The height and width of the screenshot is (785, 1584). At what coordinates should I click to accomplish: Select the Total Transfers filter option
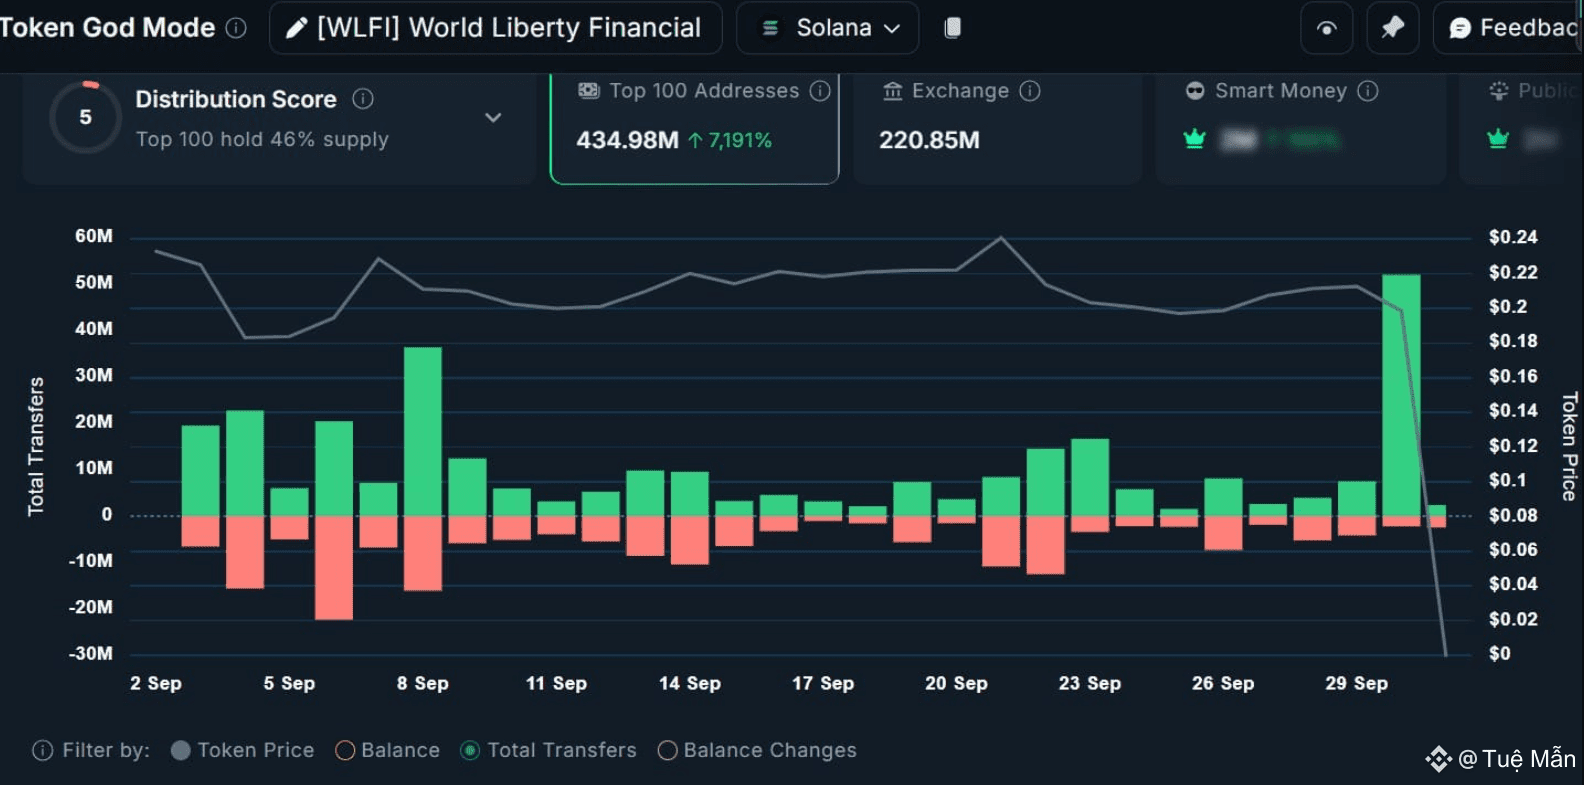coord(470,750)
